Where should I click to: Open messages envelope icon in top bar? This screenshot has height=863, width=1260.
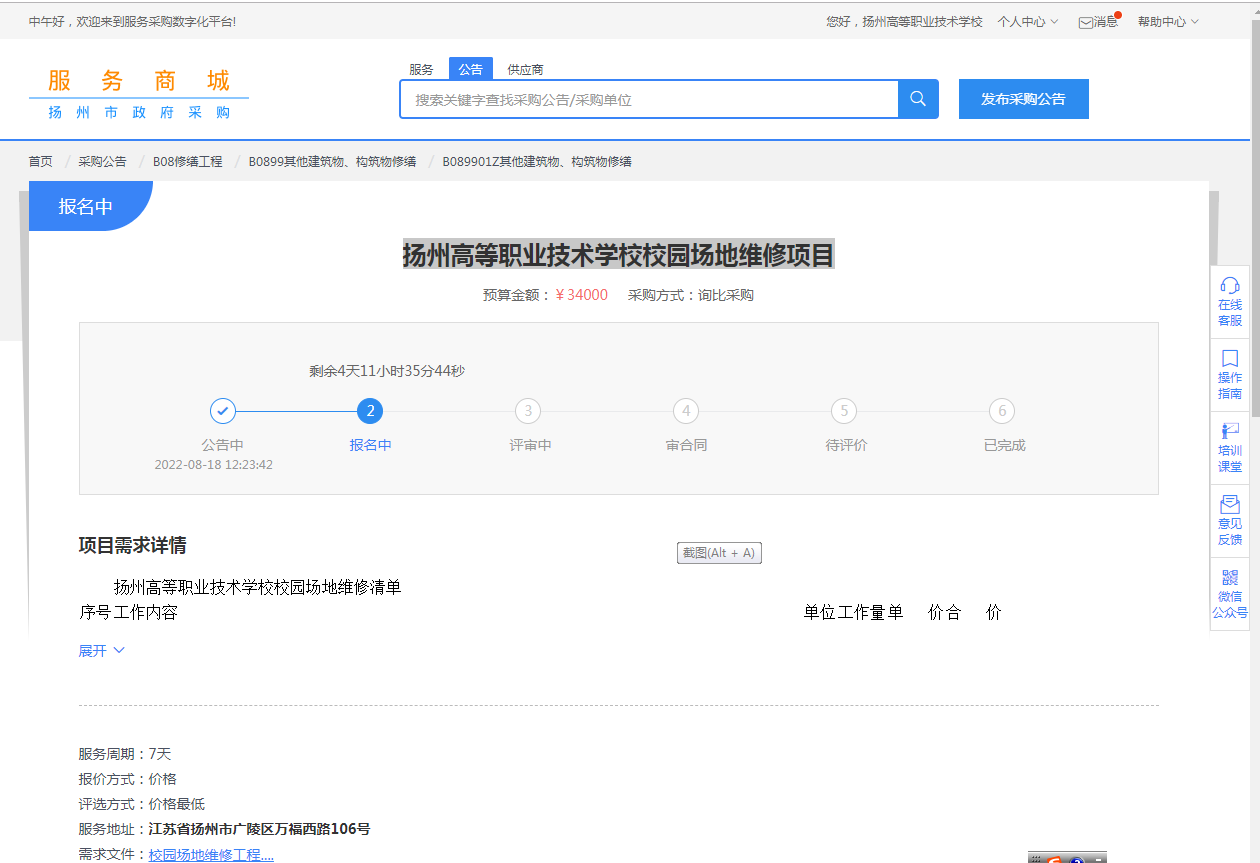coord(1085,22)
